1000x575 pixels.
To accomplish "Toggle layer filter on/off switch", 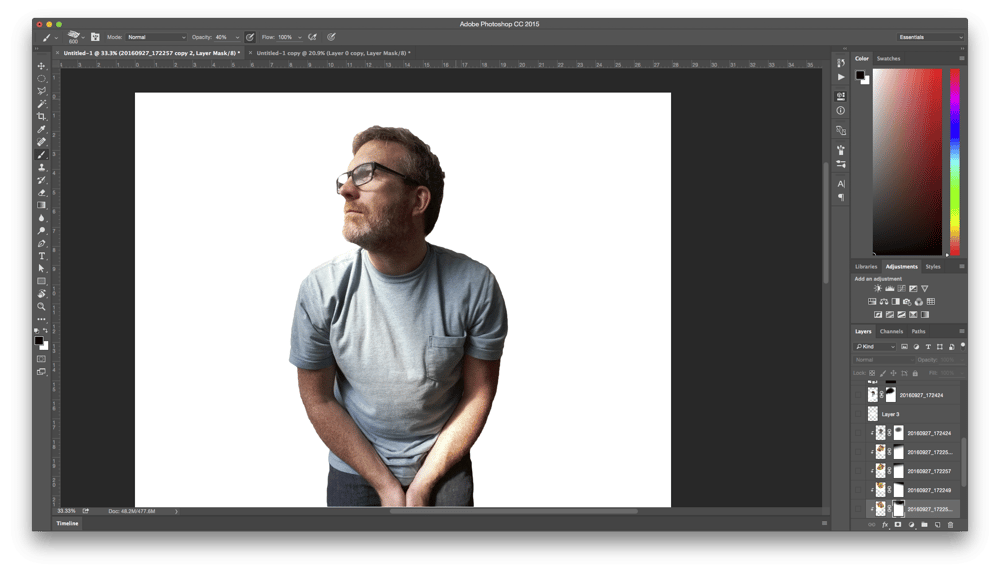I will (x=962, y=345).
